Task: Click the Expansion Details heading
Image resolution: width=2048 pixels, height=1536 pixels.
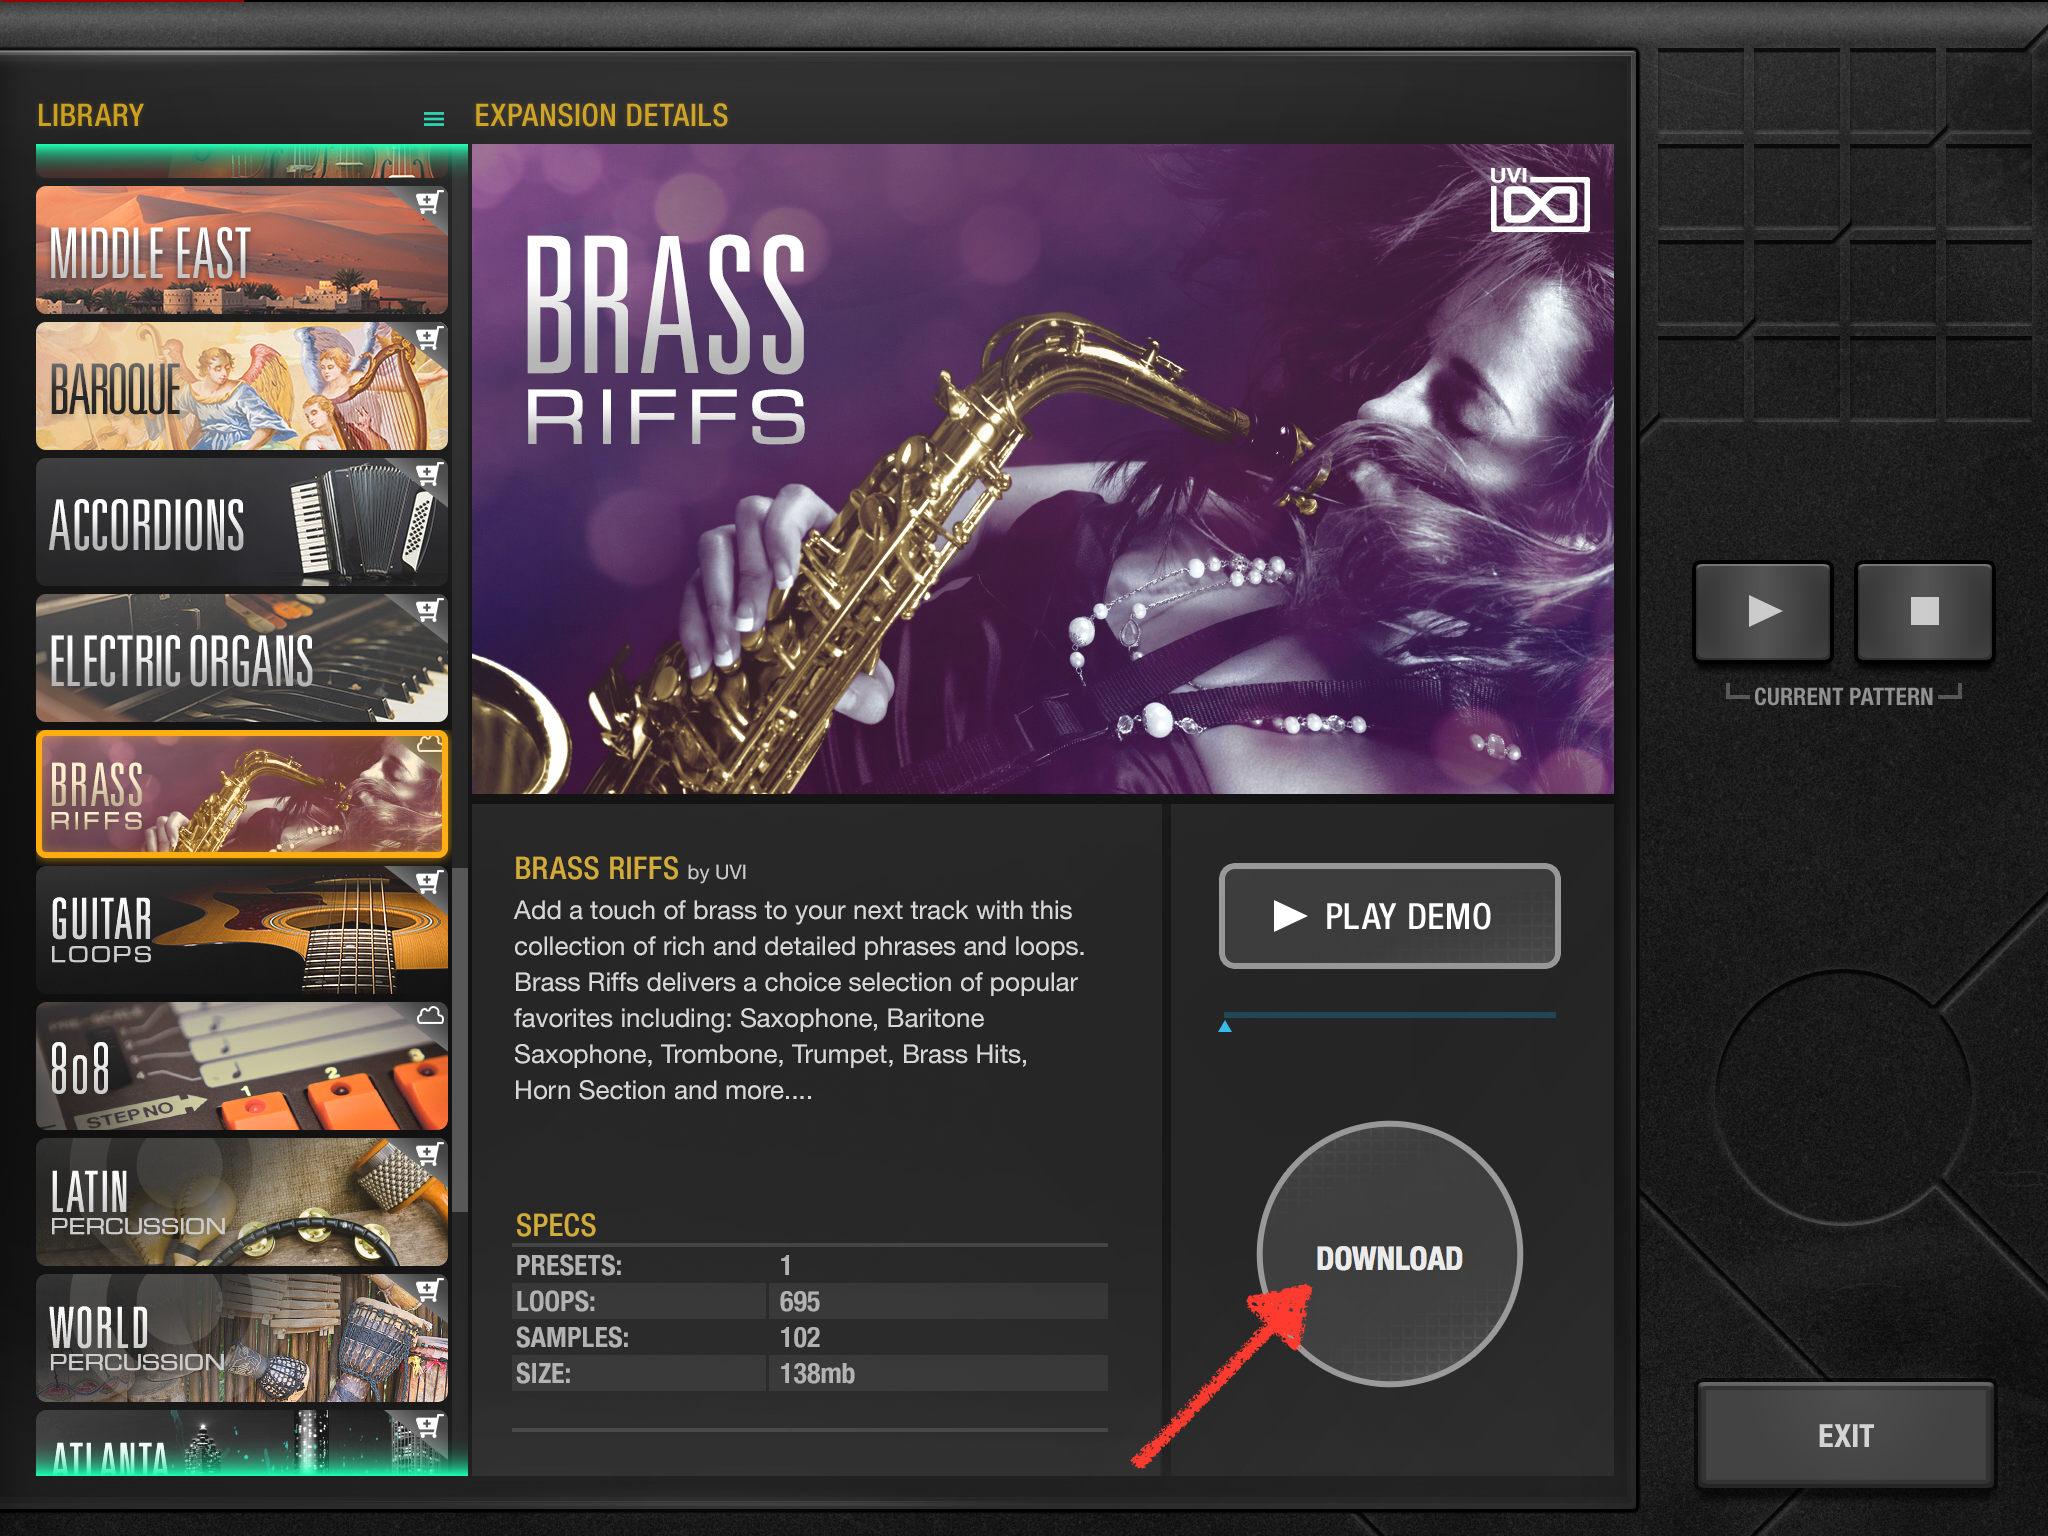Action: tap(601, 116)
